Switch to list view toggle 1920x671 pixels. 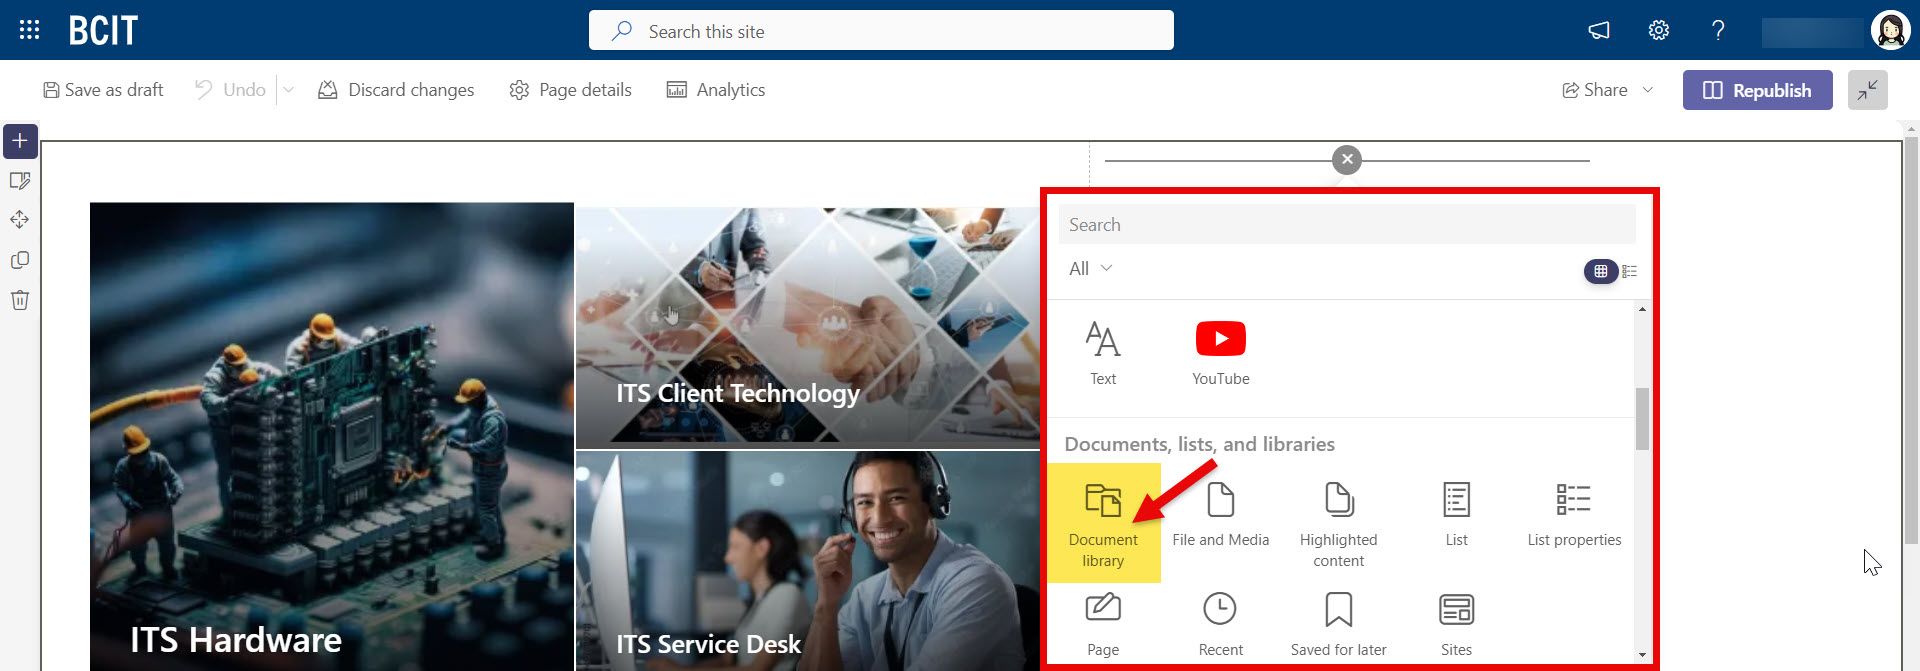pyautogui.click(x=1629, y=271)
